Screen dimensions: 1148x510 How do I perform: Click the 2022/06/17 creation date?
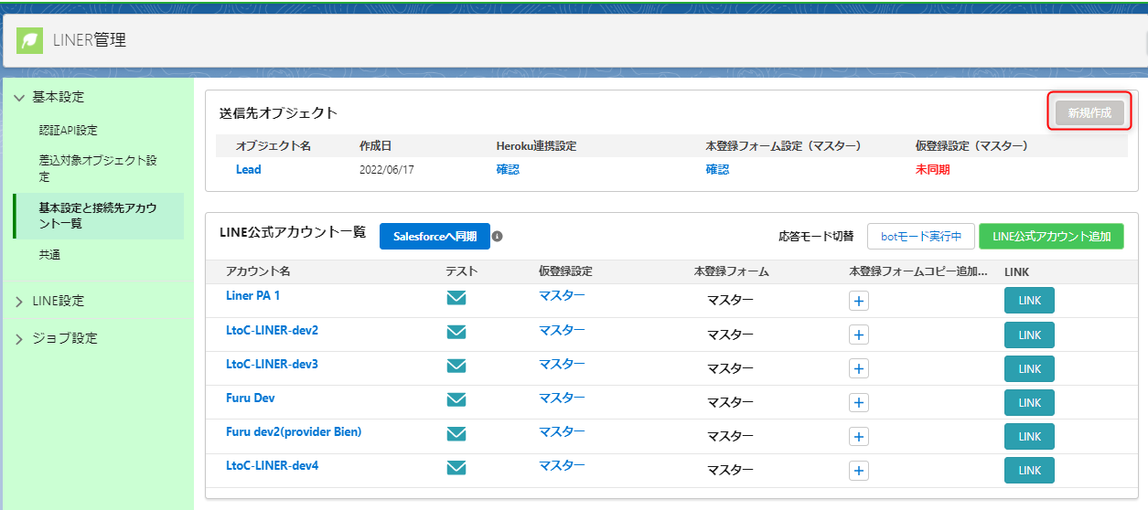click(386, 169)
